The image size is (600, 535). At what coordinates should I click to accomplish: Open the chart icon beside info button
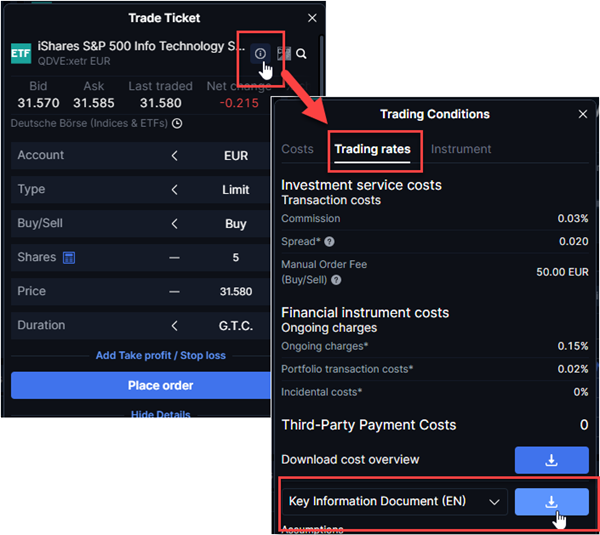click(x=283, y=53)
